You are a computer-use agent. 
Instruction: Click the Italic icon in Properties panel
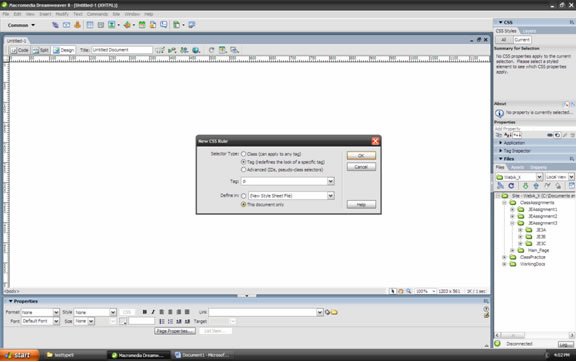(x=153, y=312)
